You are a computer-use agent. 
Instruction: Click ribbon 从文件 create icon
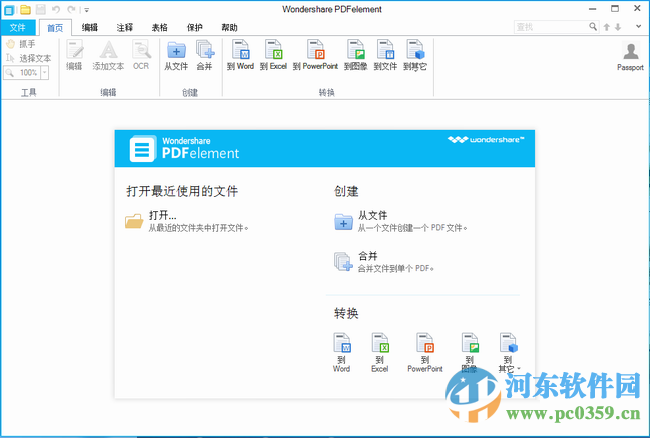click(x=176, y=55)
